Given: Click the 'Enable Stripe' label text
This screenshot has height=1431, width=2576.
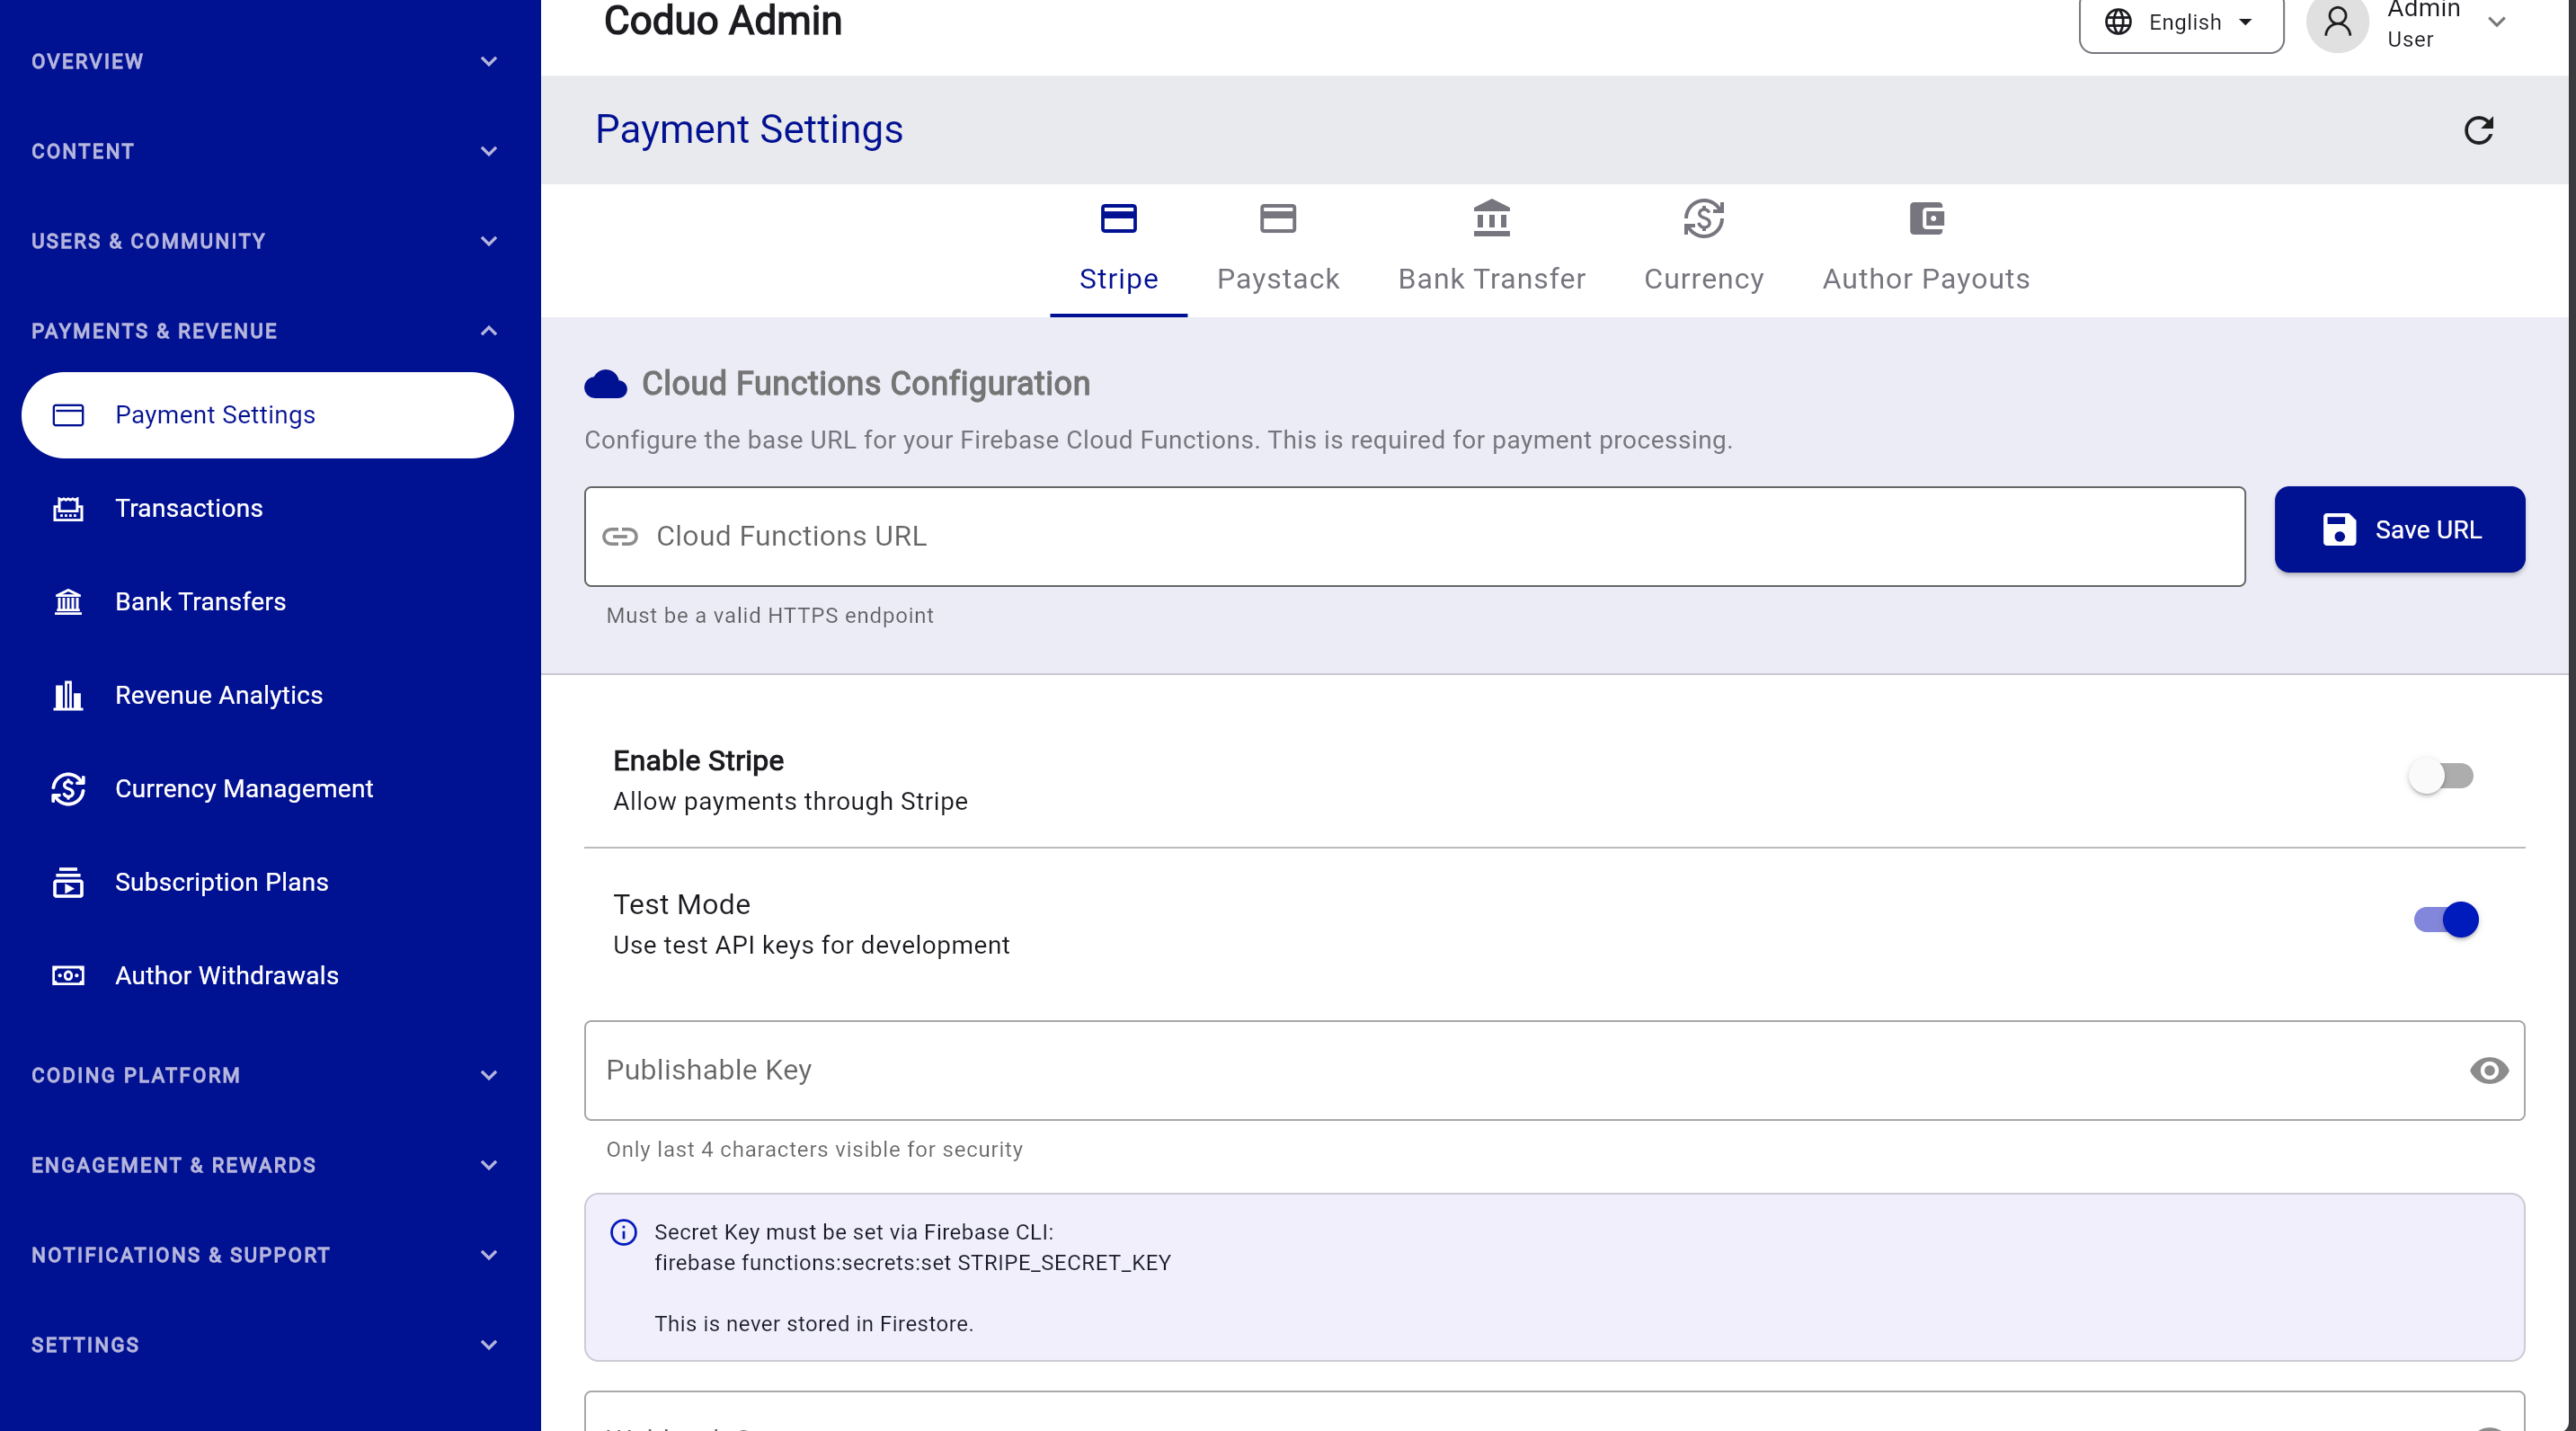Looking at the screenshot, I should pos(698,761).
